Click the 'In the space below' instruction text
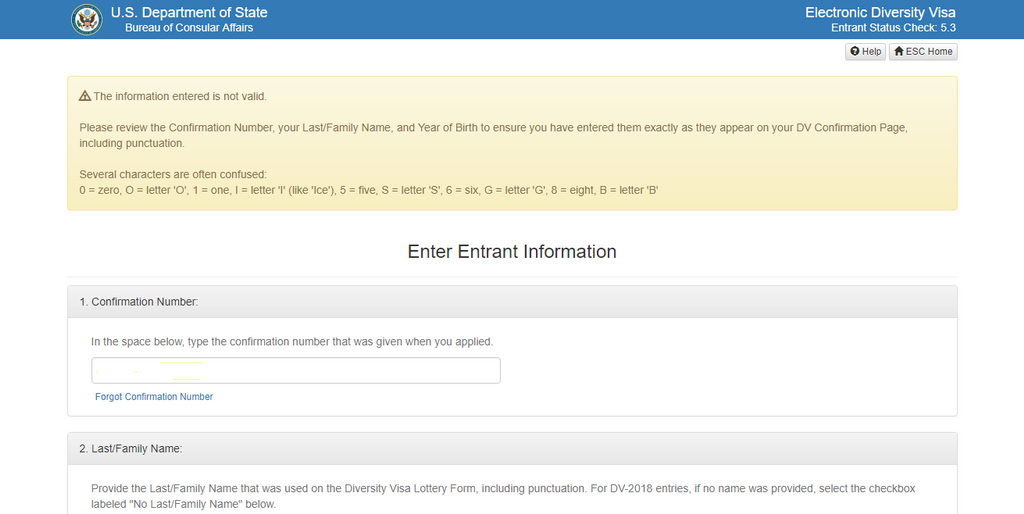Screen dimensions: 1024x514 pyautogui.click(x=292, y=342)
